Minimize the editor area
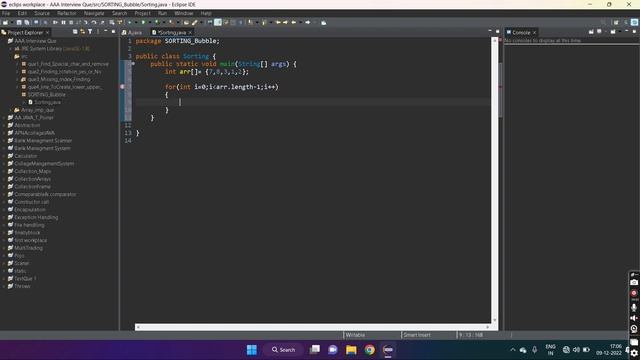Screen dimensions: 640x360 490,31
